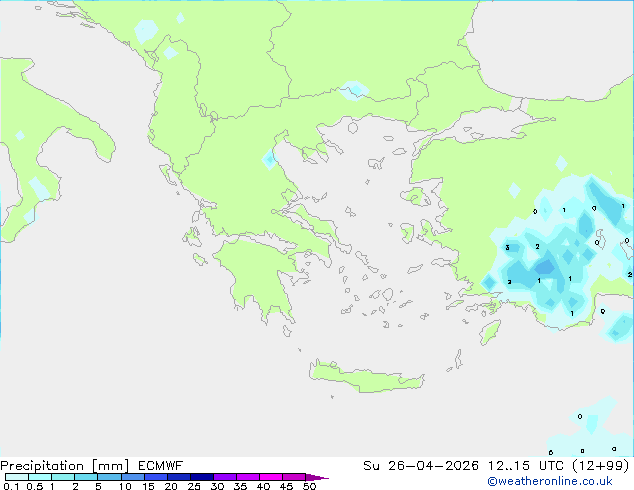Select the blue 10–15 legend swatch
The width and height of the screenshot is (634, 490).
click(132, 477)
